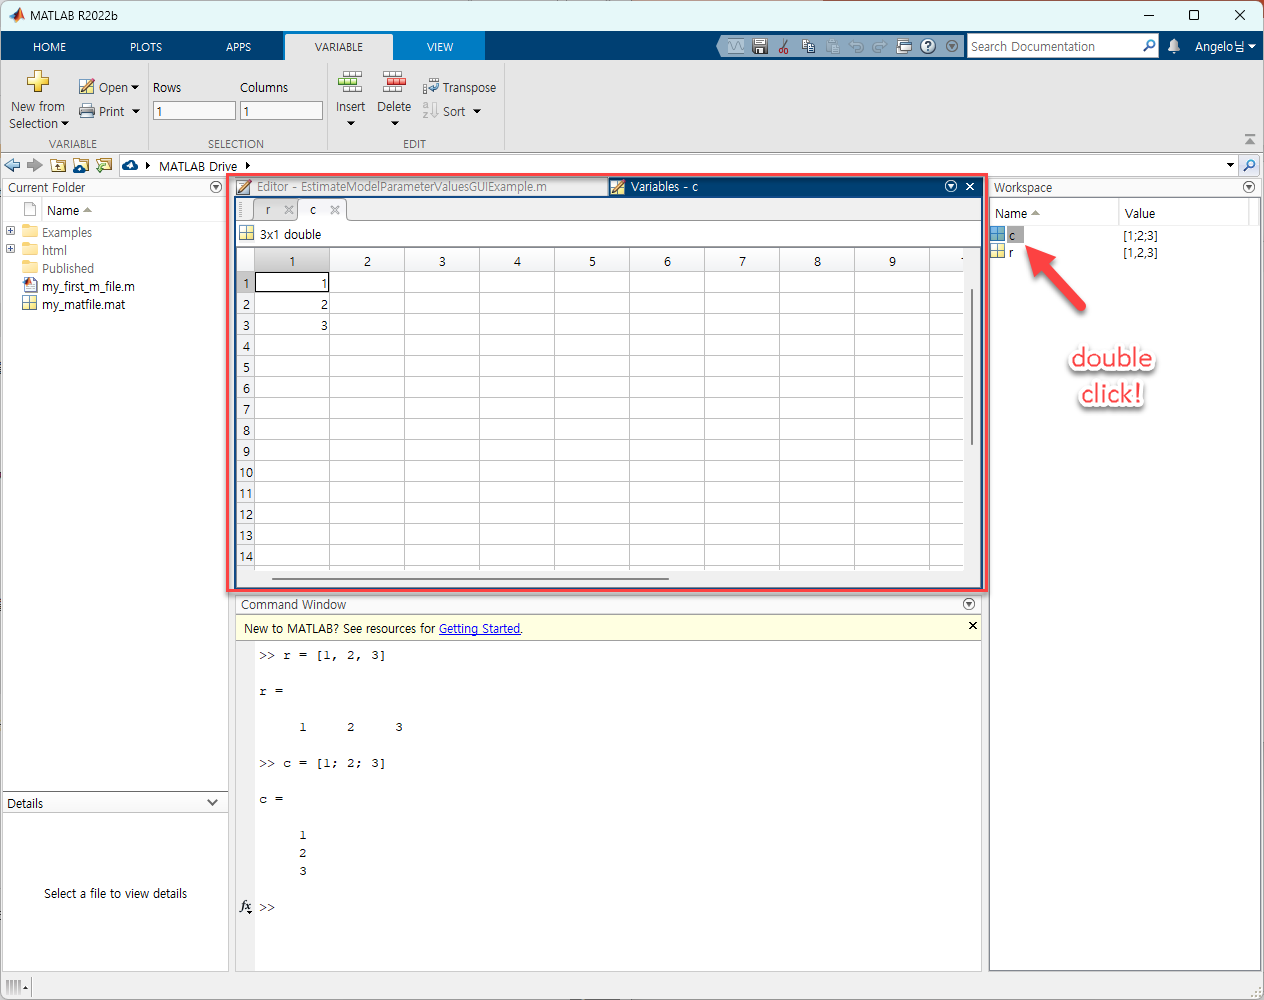Image resolution: width=1264 pixels, height=1000 pixels.
Task: Click the Rows input field
Action: 194,111
